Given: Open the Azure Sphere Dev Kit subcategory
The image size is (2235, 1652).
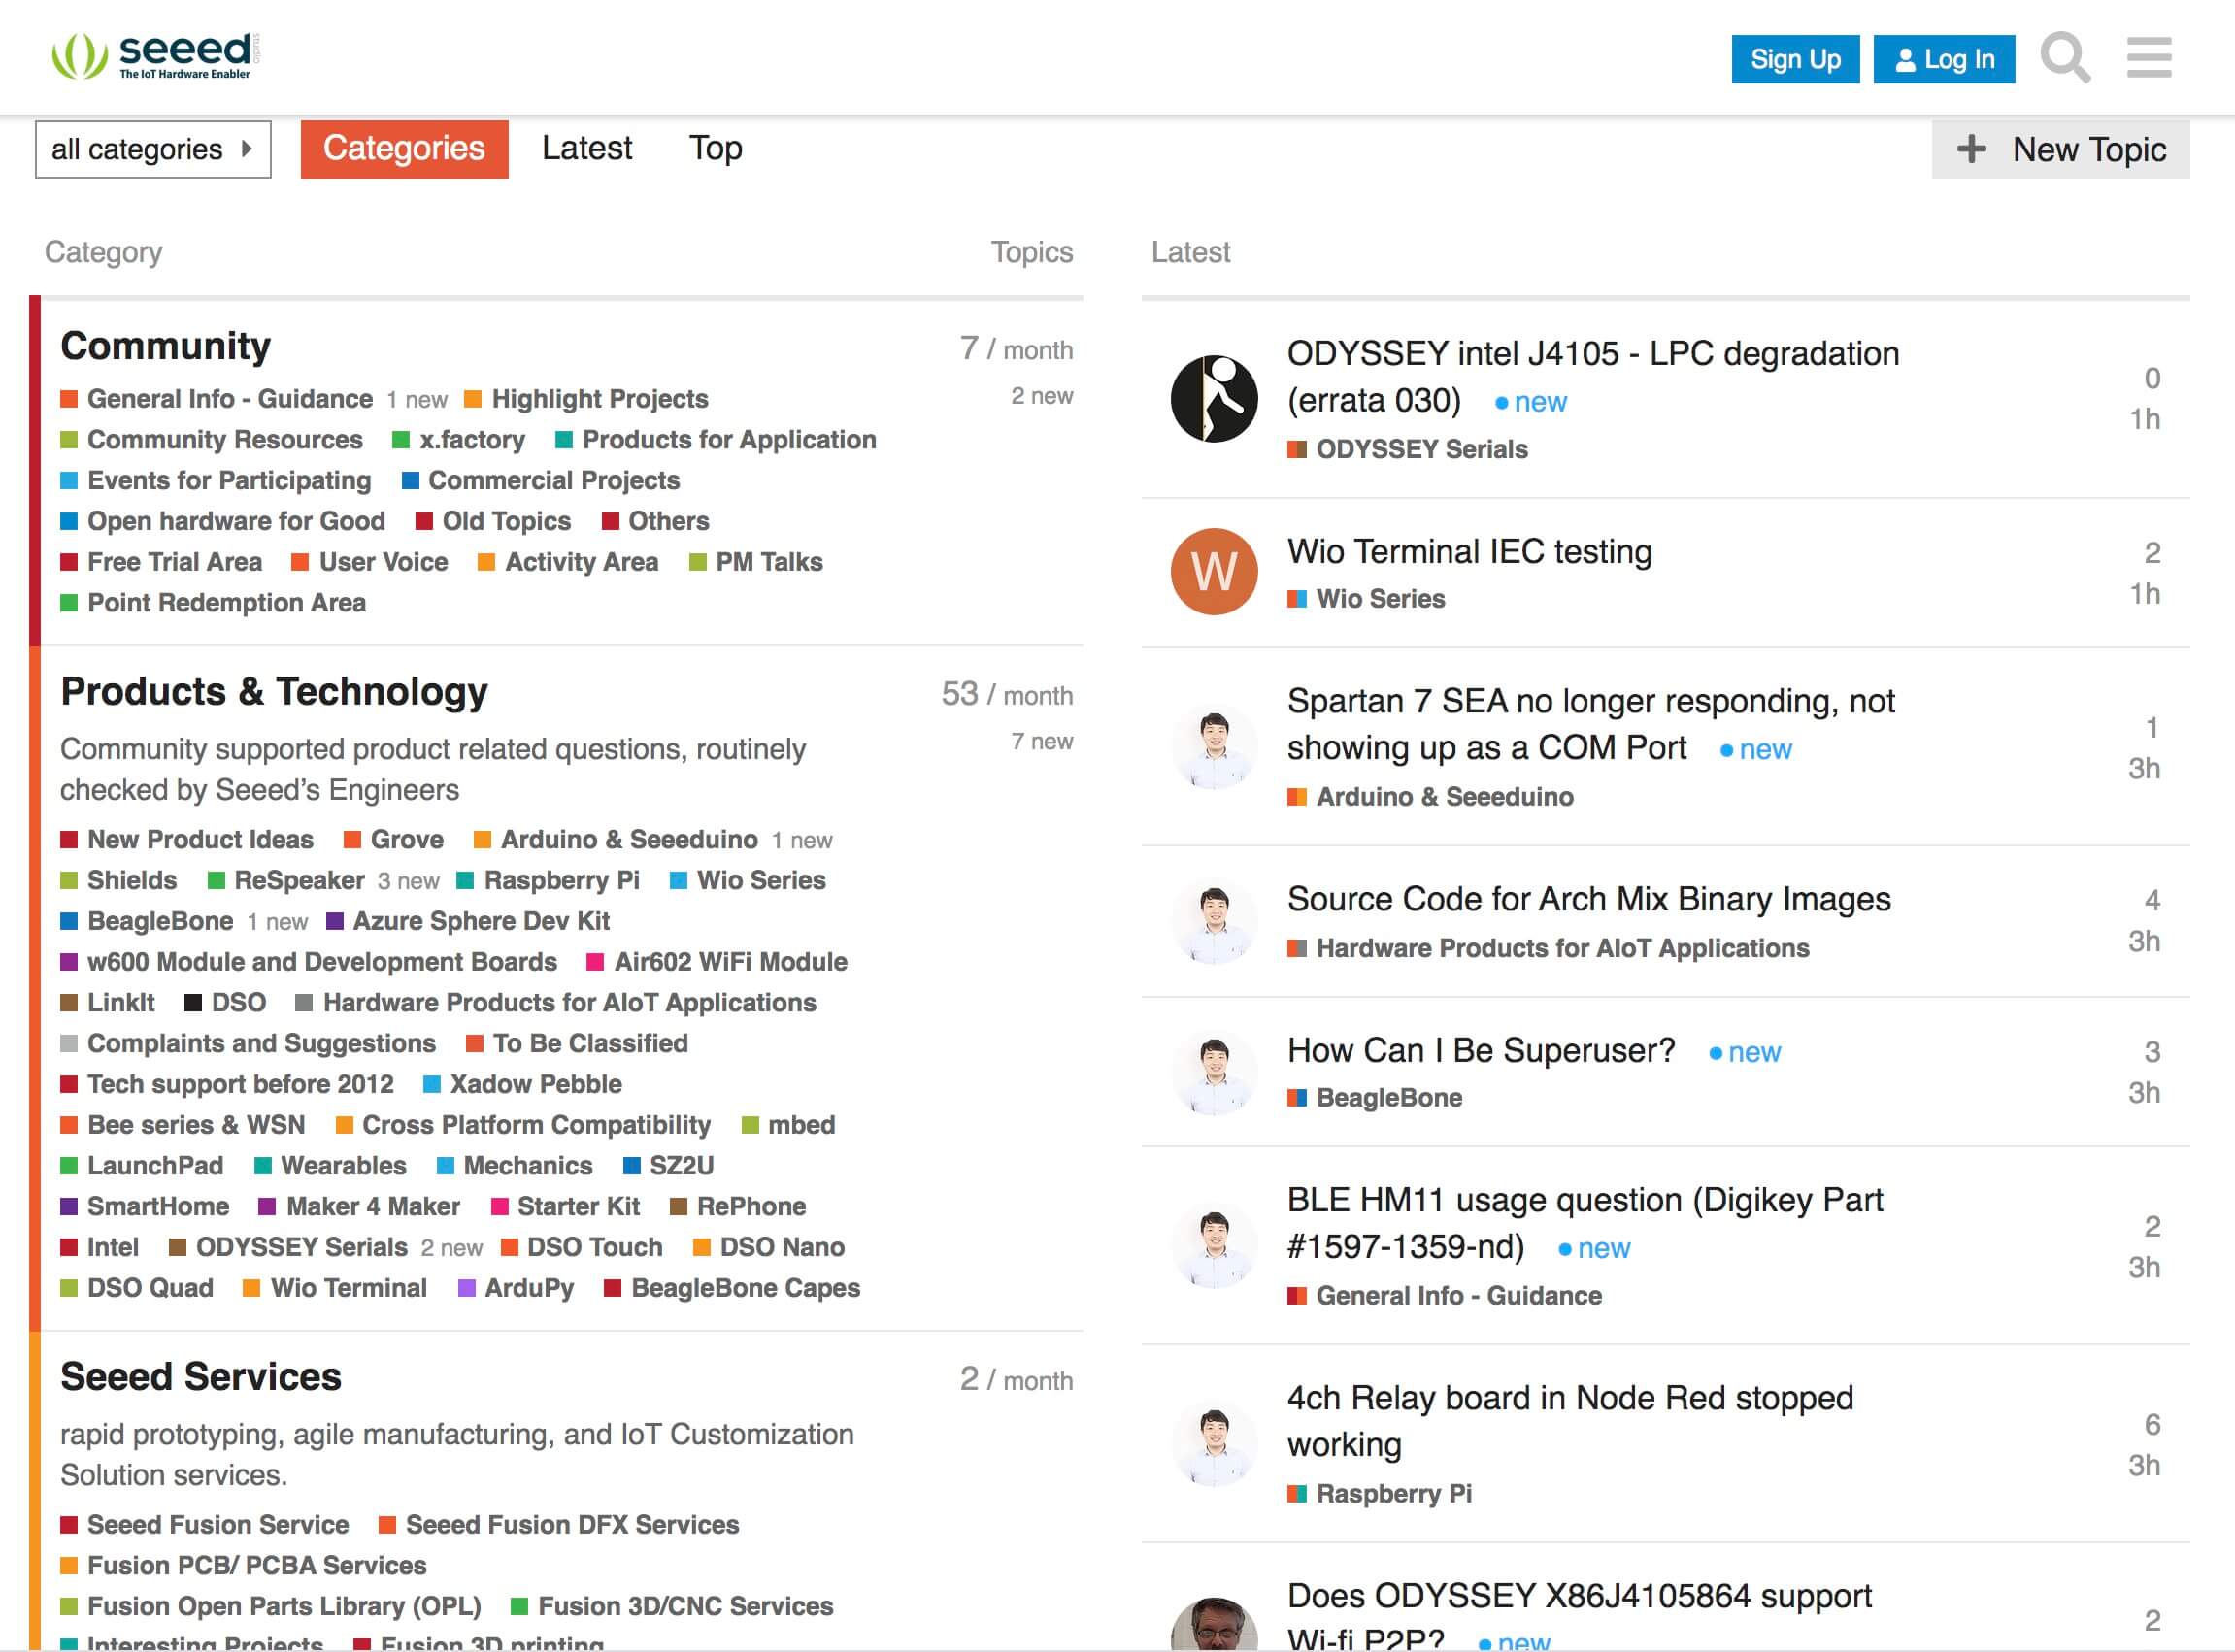Looking at the screenshot, I should point(468,921).
